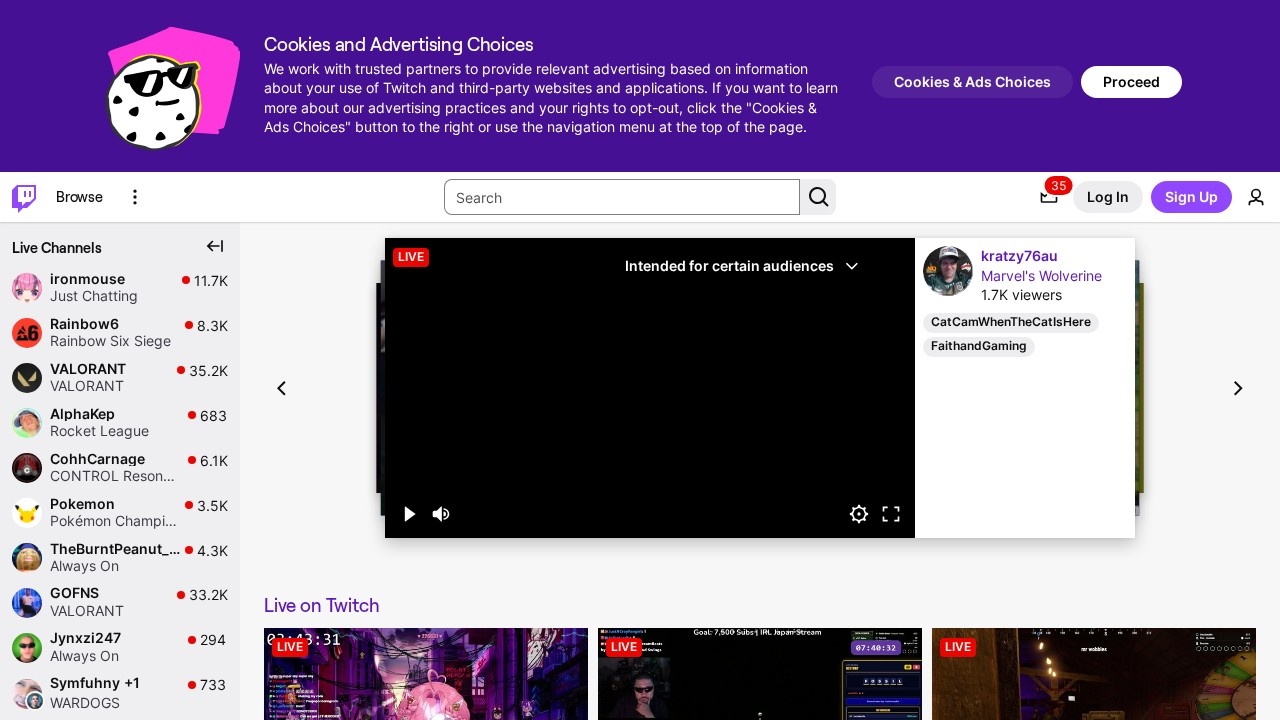Collapse the Live Channels sidebar
The width and height of the screenshot is (1280, 720).
click(215, 246)
